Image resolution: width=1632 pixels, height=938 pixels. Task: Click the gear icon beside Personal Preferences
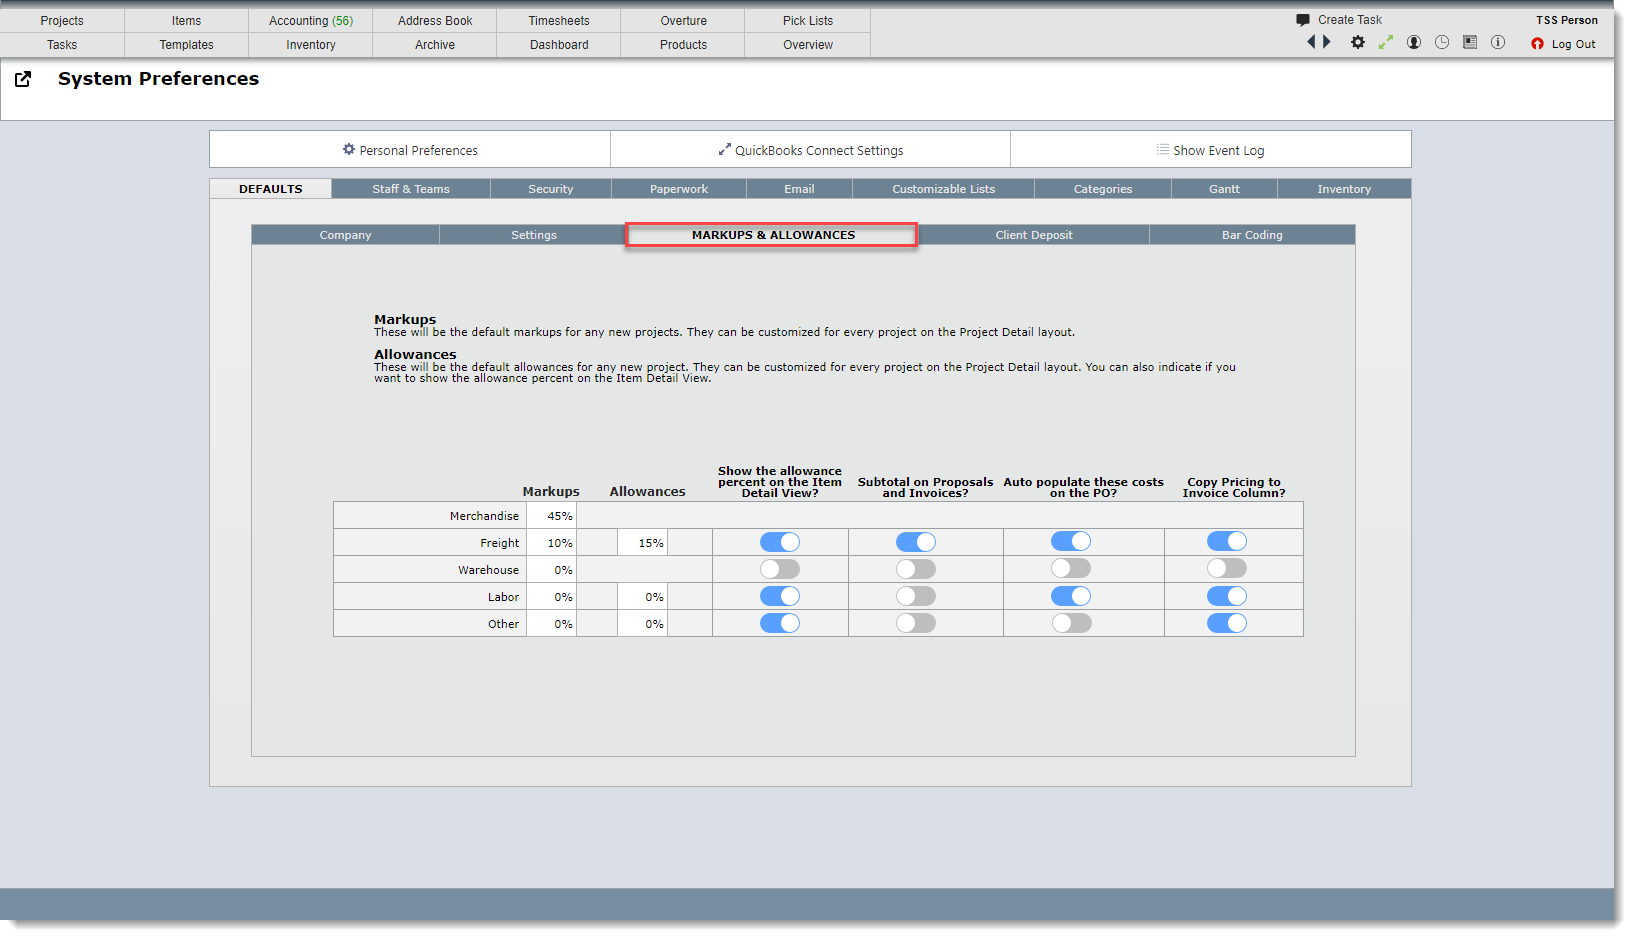349,149
